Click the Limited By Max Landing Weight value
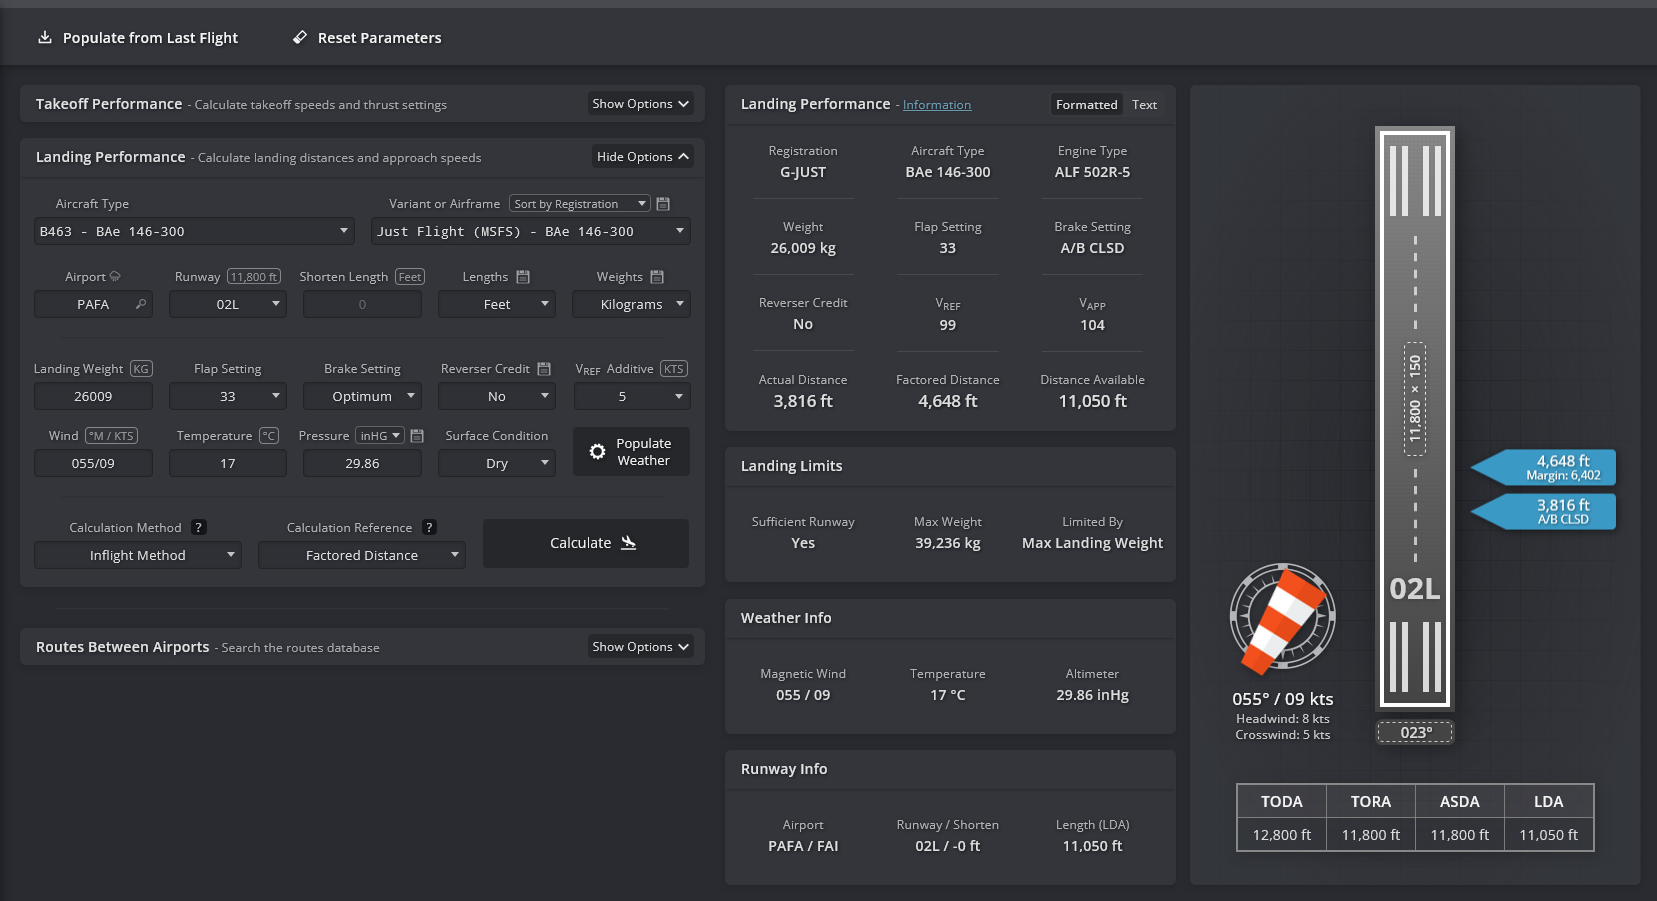The image size is (1657, 901). click(x=1093, y=543)
